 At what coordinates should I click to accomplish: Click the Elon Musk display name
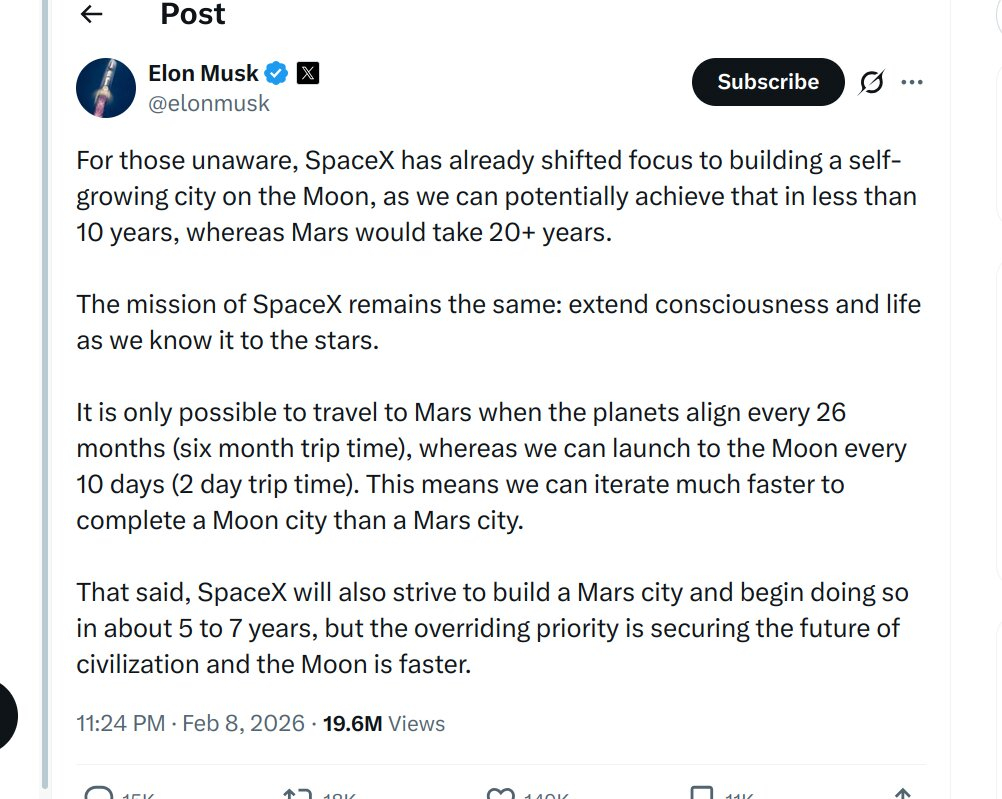pos(203,73)
